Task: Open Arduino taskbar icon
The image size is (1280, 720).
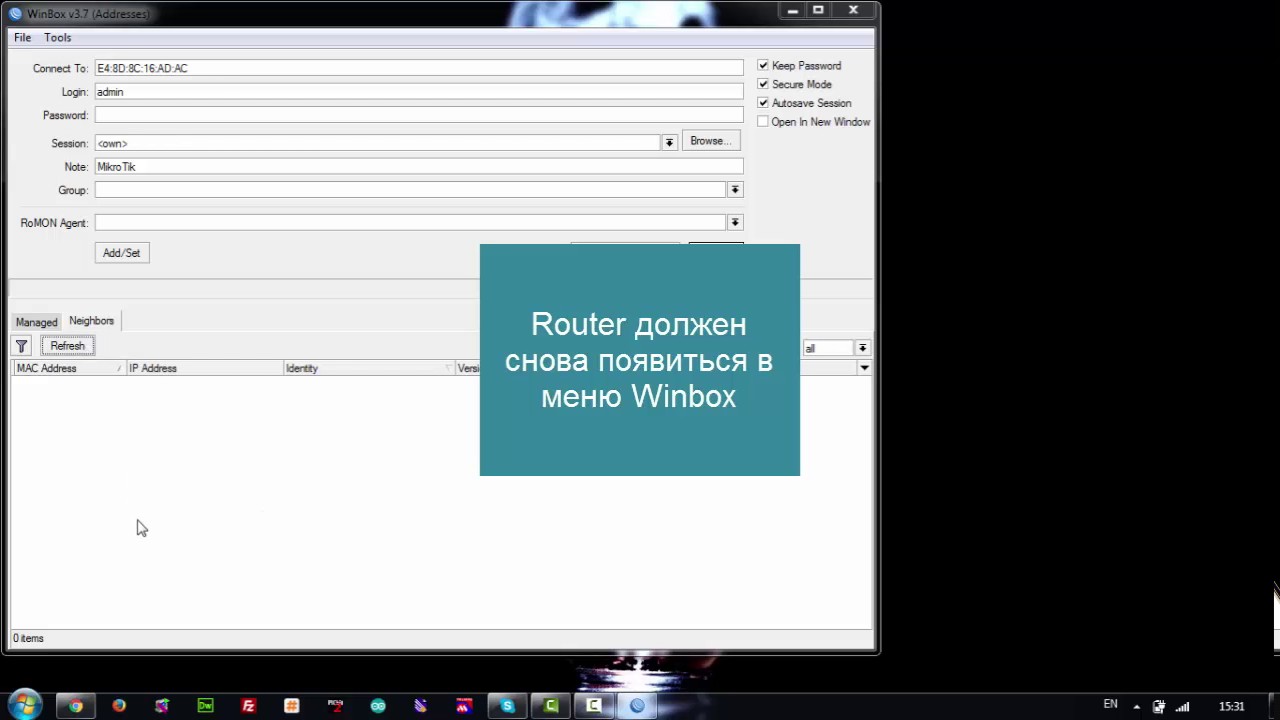Action: click(x=378, y=705)
